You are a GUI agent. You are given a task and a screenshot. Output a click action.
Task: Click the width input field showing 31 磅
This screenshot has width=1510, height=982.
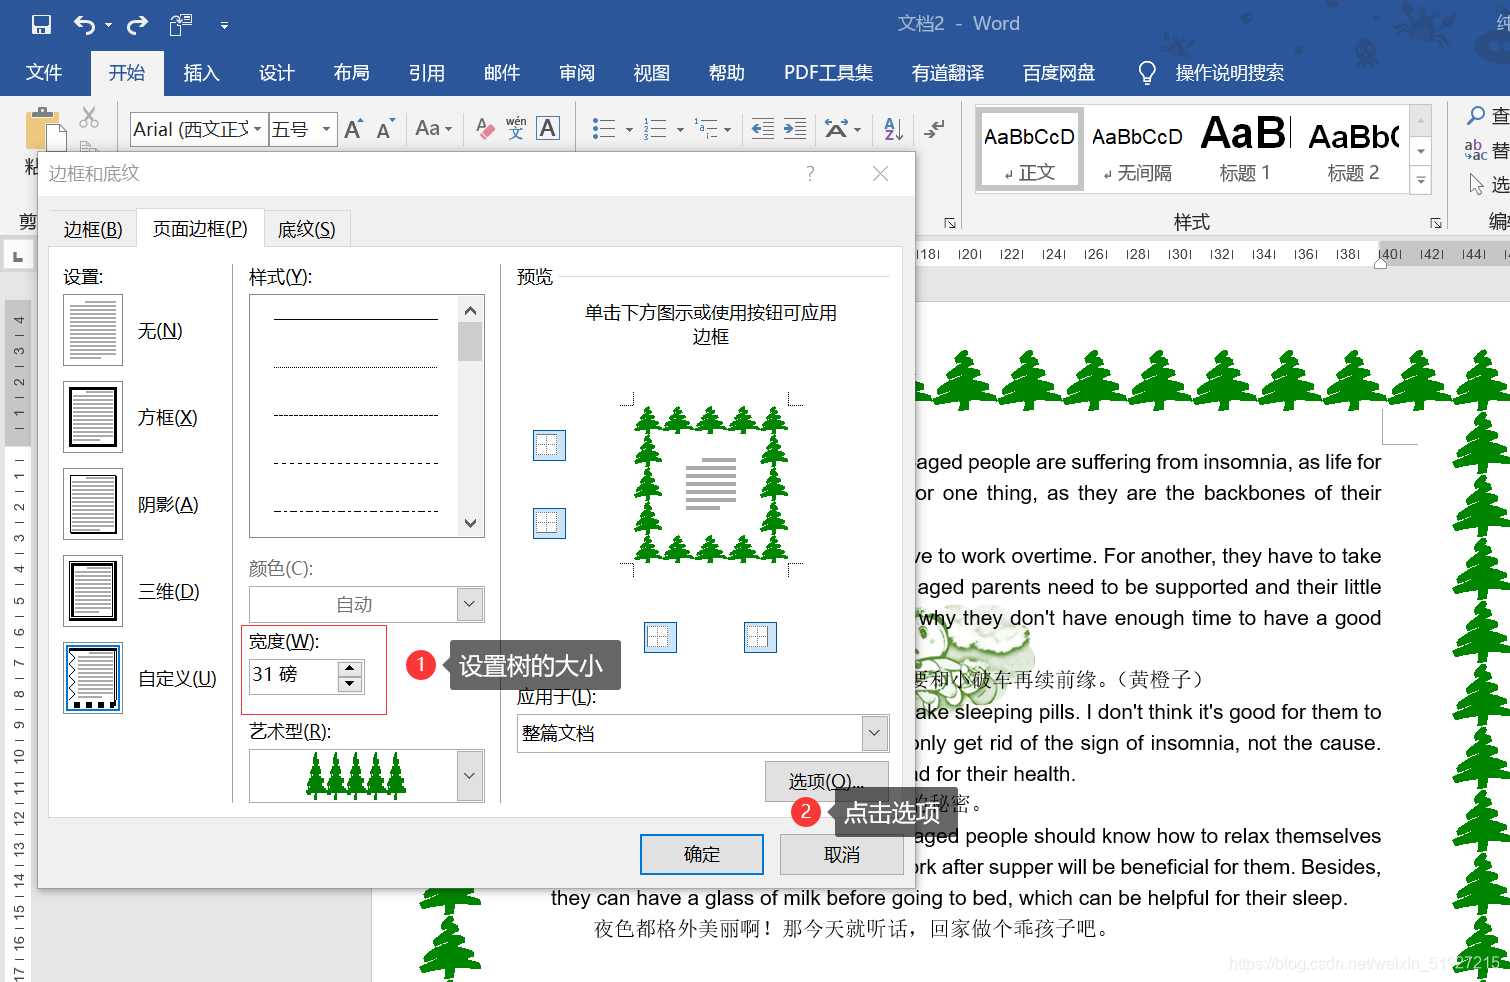[294, 676]
